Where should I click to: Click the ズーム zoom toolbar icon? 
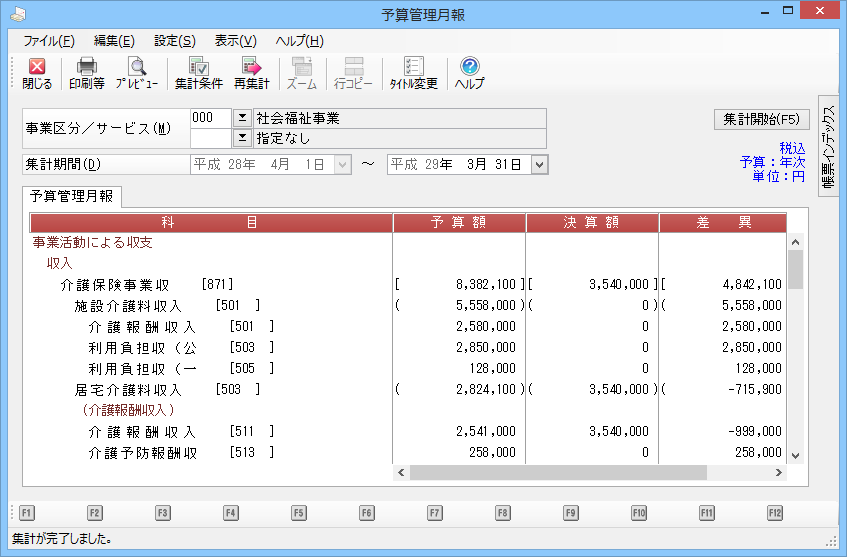(301, 73)
